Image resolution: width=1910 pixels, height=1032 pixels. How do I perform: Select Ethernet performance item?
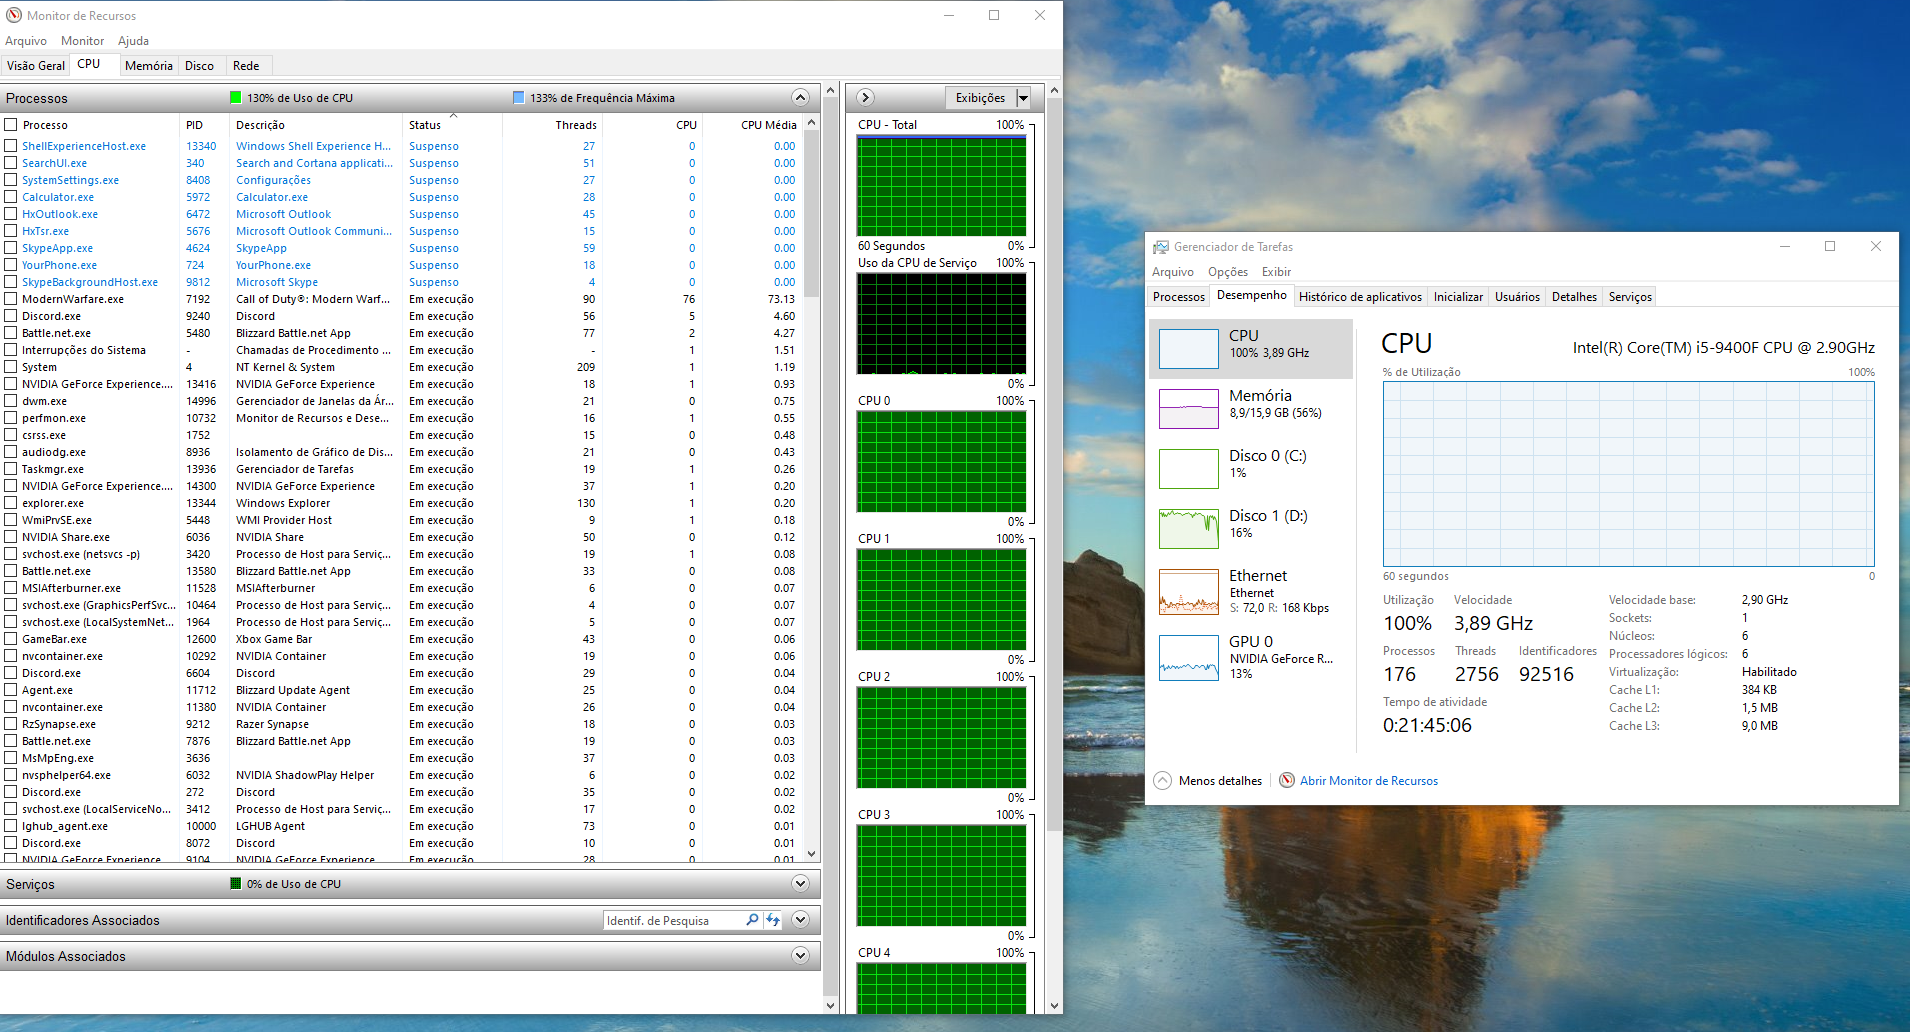(x=1250, y=591)
